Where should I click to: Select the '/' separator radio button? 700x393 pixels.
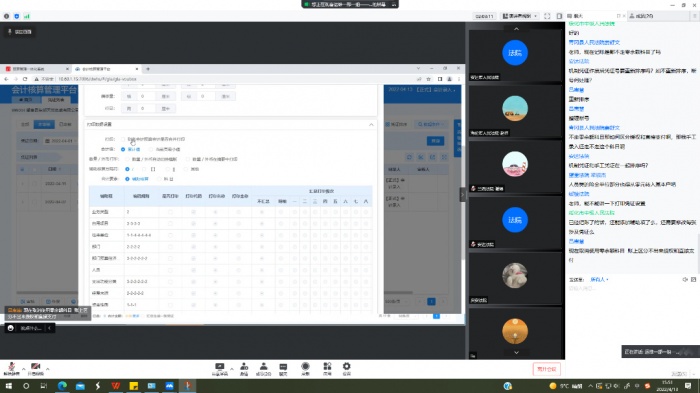pos(127,169)
